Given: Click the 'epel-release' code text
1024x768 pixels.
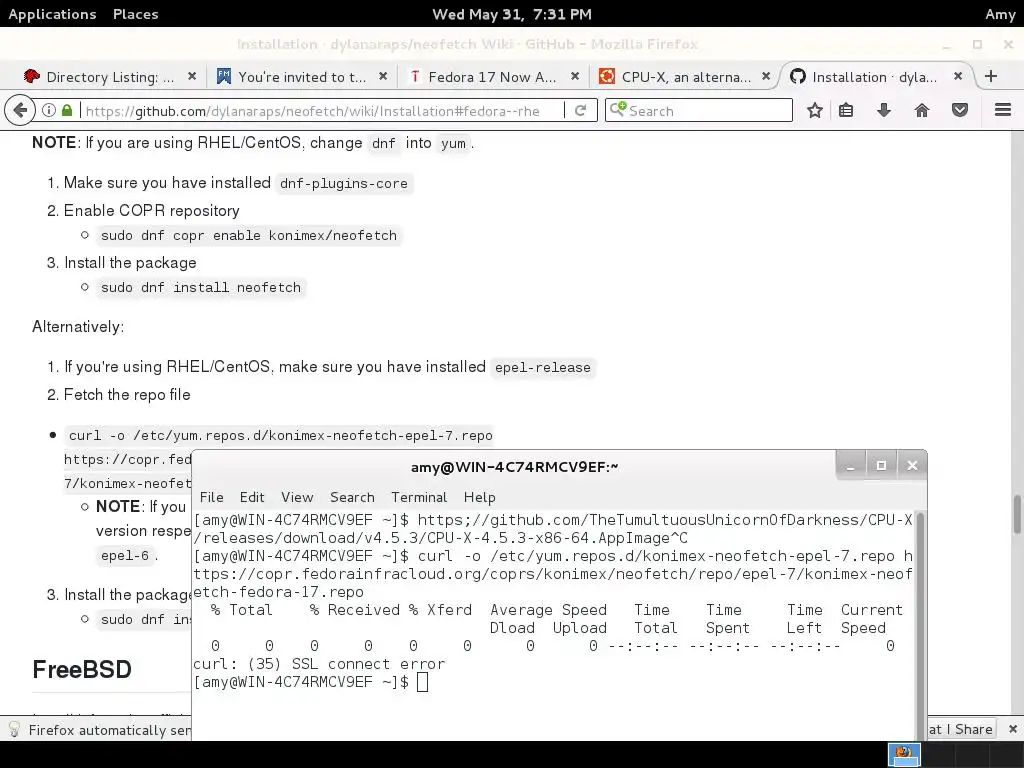Looking at the screenshot, I should click(x=543, y=367).
